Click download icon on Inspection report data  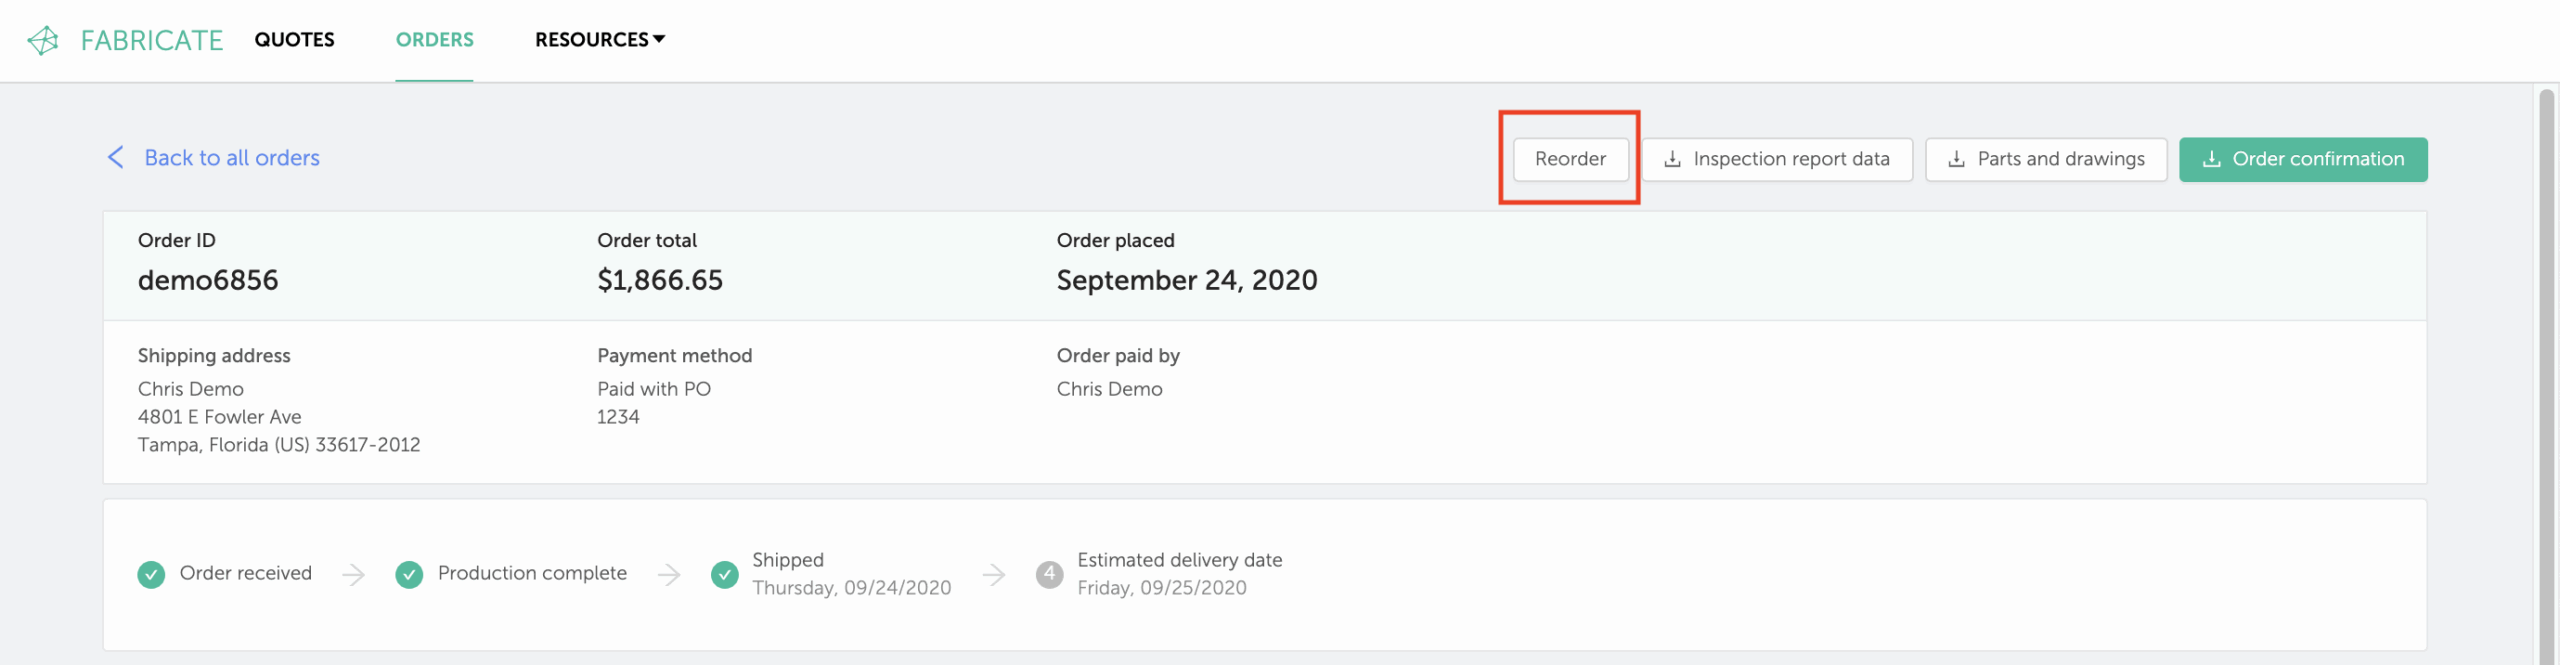pos(1672,159)
